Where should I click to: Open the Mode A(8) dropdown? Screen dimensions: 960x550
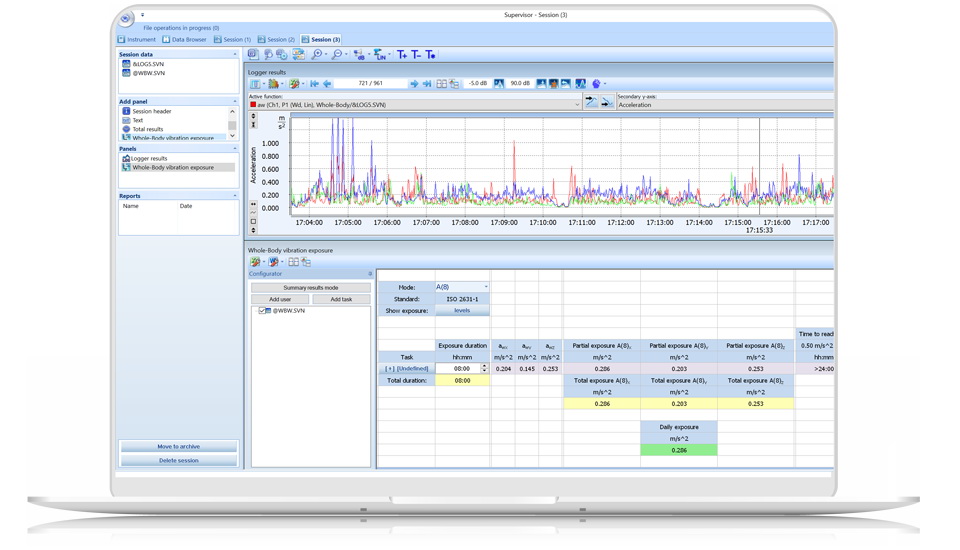pos(486,287)
